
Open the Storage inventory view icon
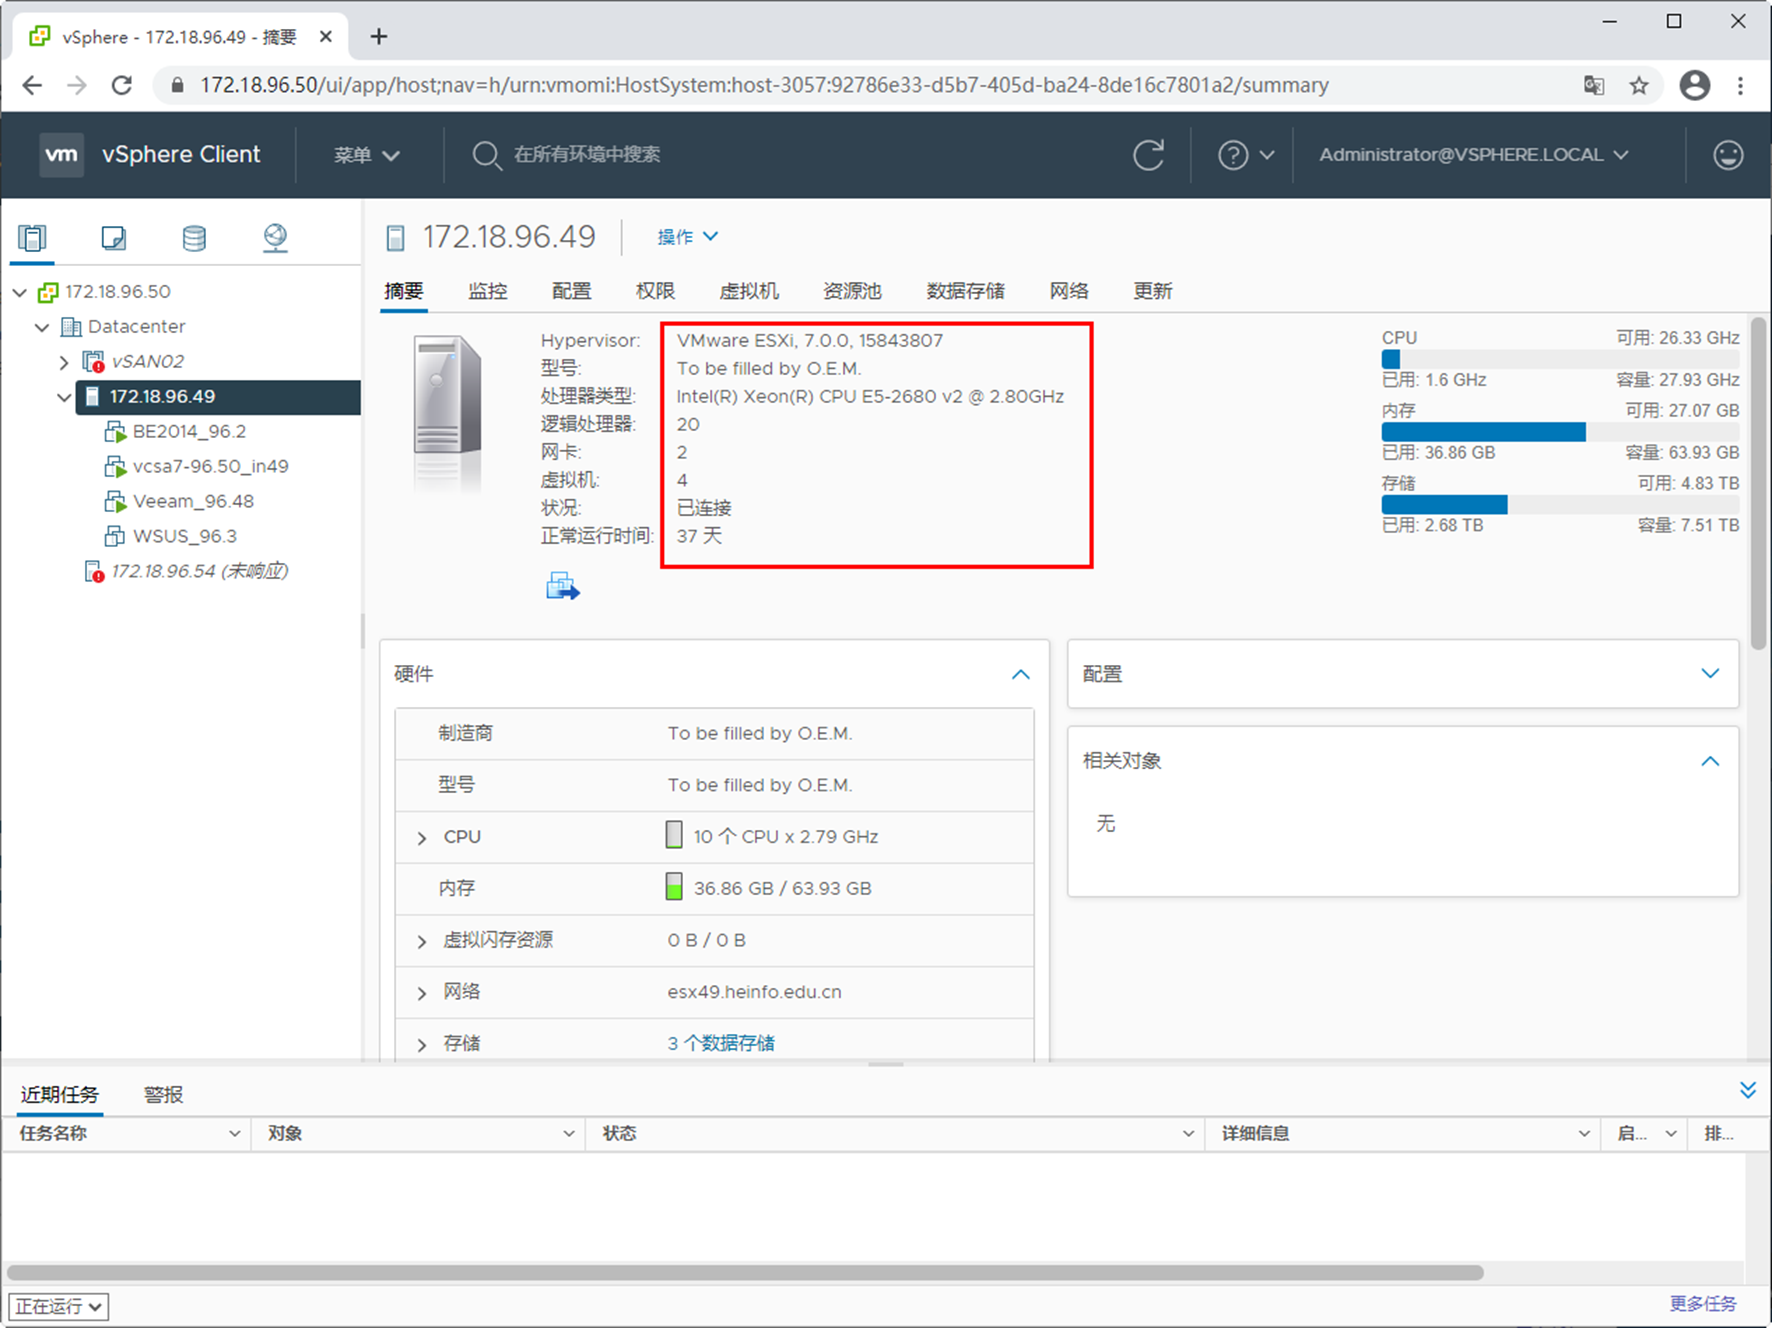[x=194, y=237]
